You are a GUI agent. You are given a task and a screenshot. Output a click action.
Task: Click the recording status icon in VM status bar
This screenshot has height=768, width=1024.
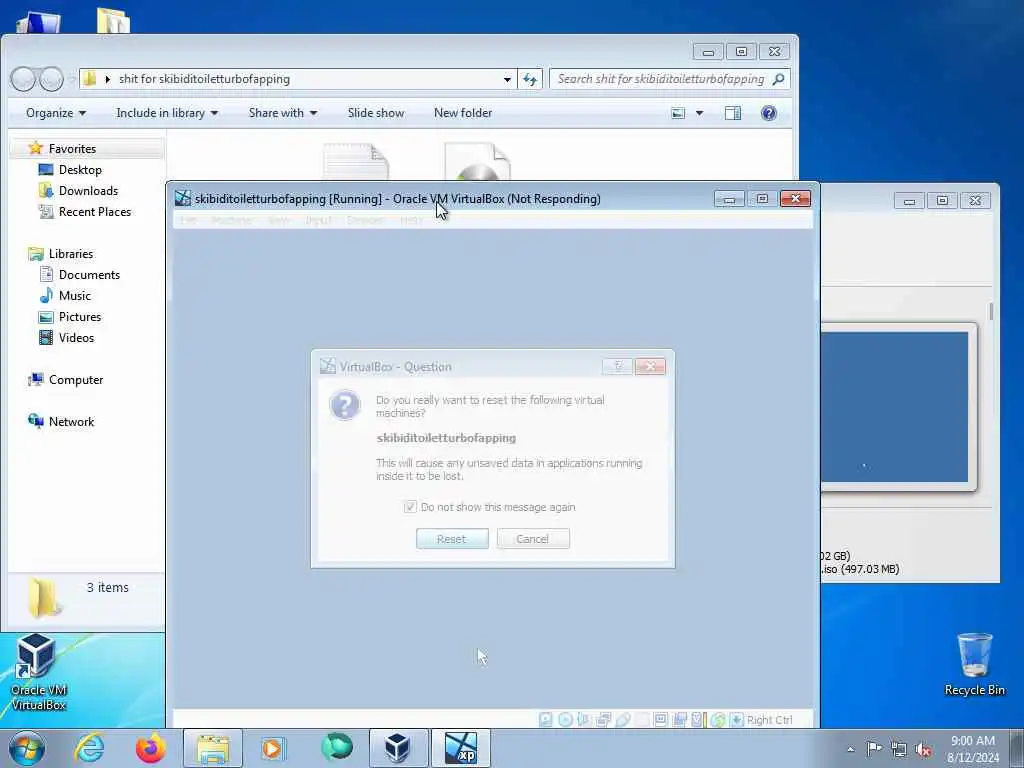[x=680, y=720]
